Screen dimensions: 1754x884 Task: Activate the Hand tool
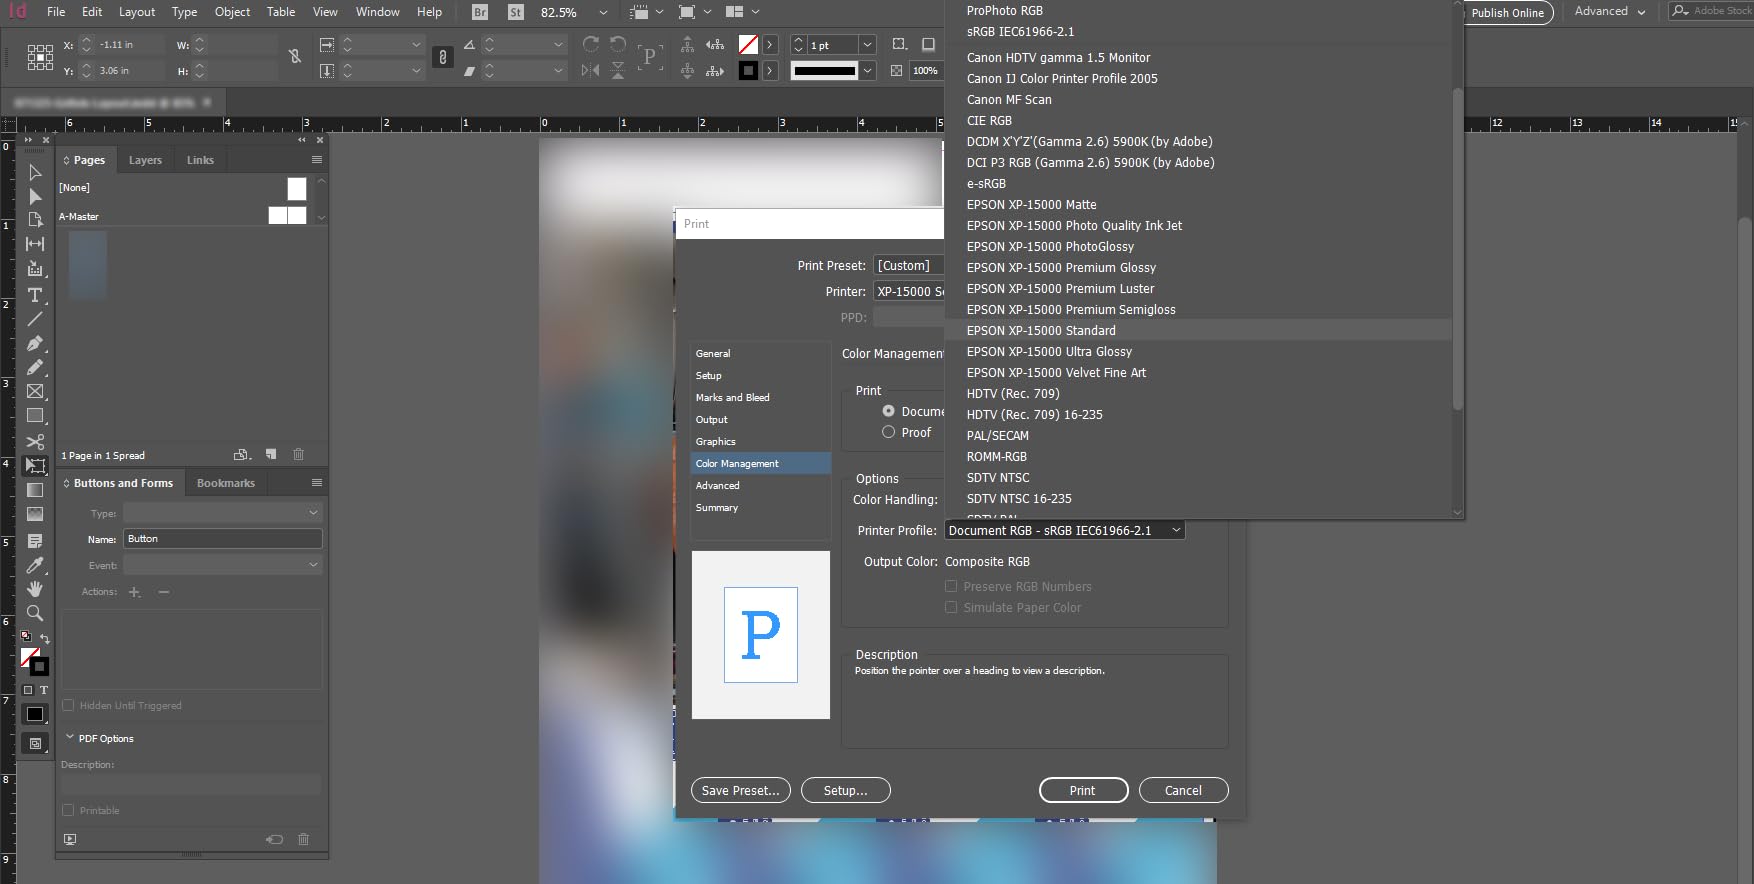tap(35, 589)
